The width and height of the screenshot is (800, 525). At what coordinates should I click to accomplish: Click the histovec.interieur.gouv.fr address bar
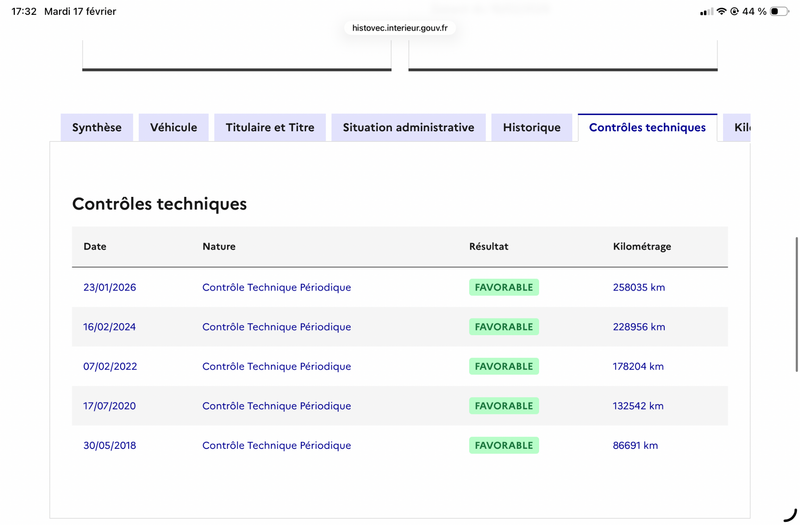pos(400,28)
